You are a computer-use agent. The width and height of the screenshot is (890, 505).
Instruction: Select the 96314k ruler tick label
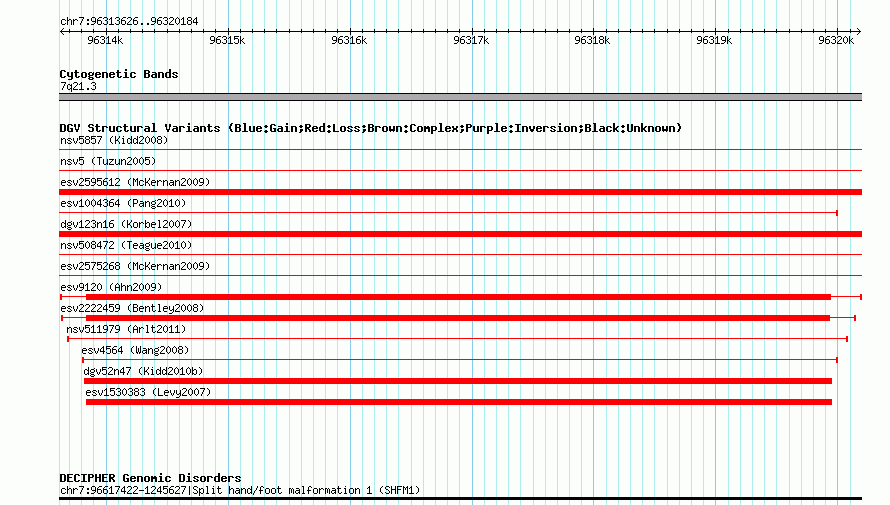[105, 40]
